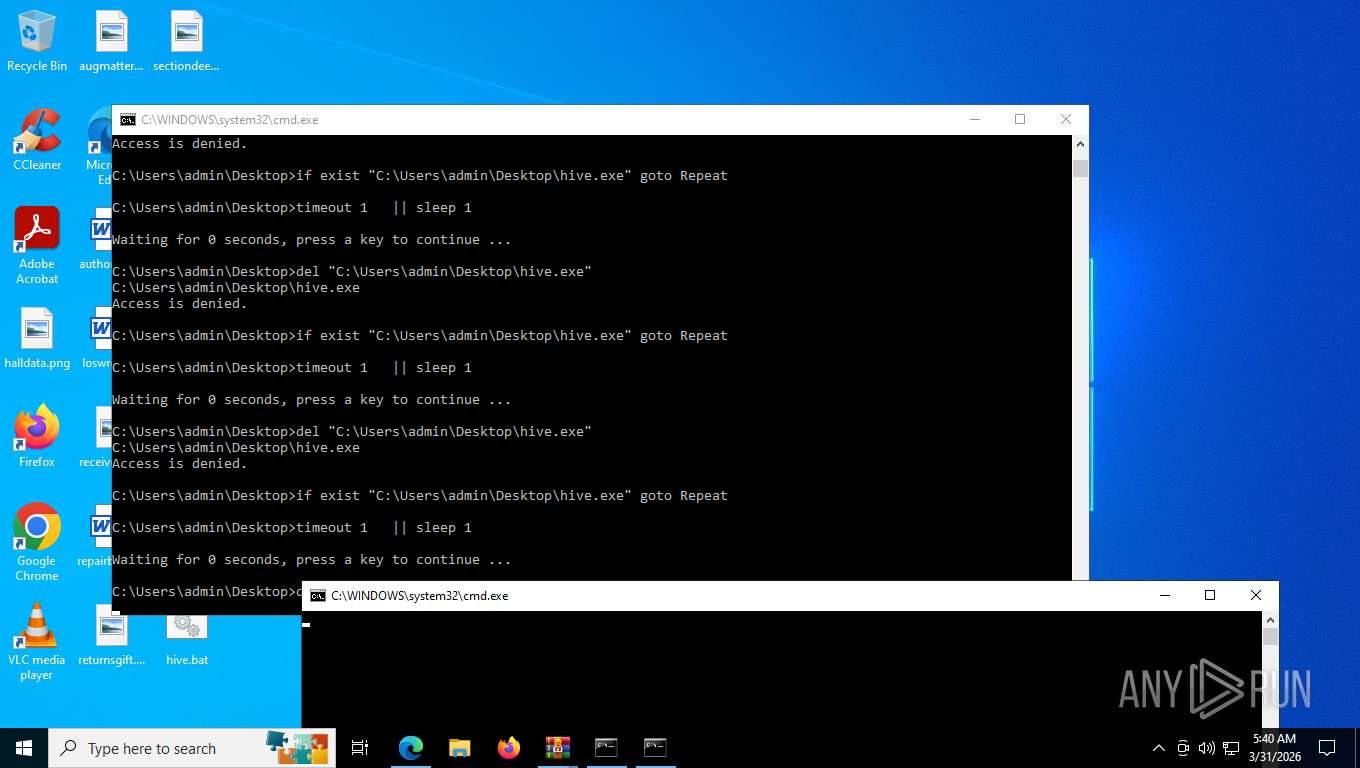Maximize the front cmd.exe window
The image size is (1360, 768).
1210,596
